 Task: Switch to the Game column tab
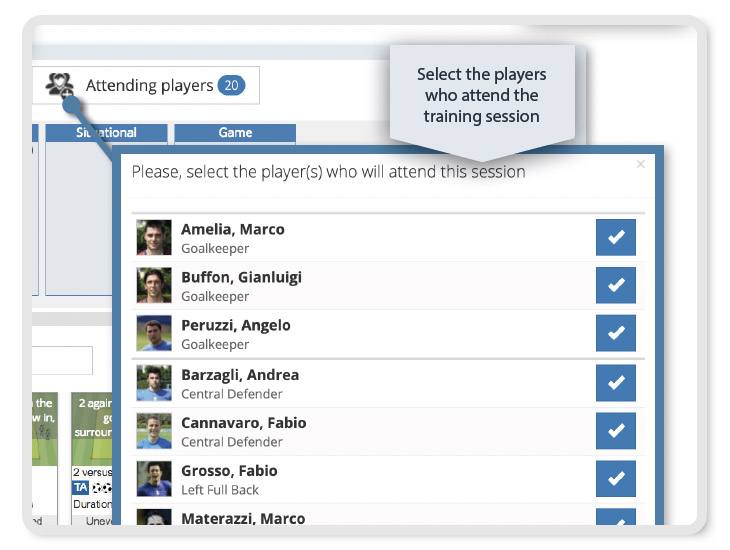pos(235,133)
